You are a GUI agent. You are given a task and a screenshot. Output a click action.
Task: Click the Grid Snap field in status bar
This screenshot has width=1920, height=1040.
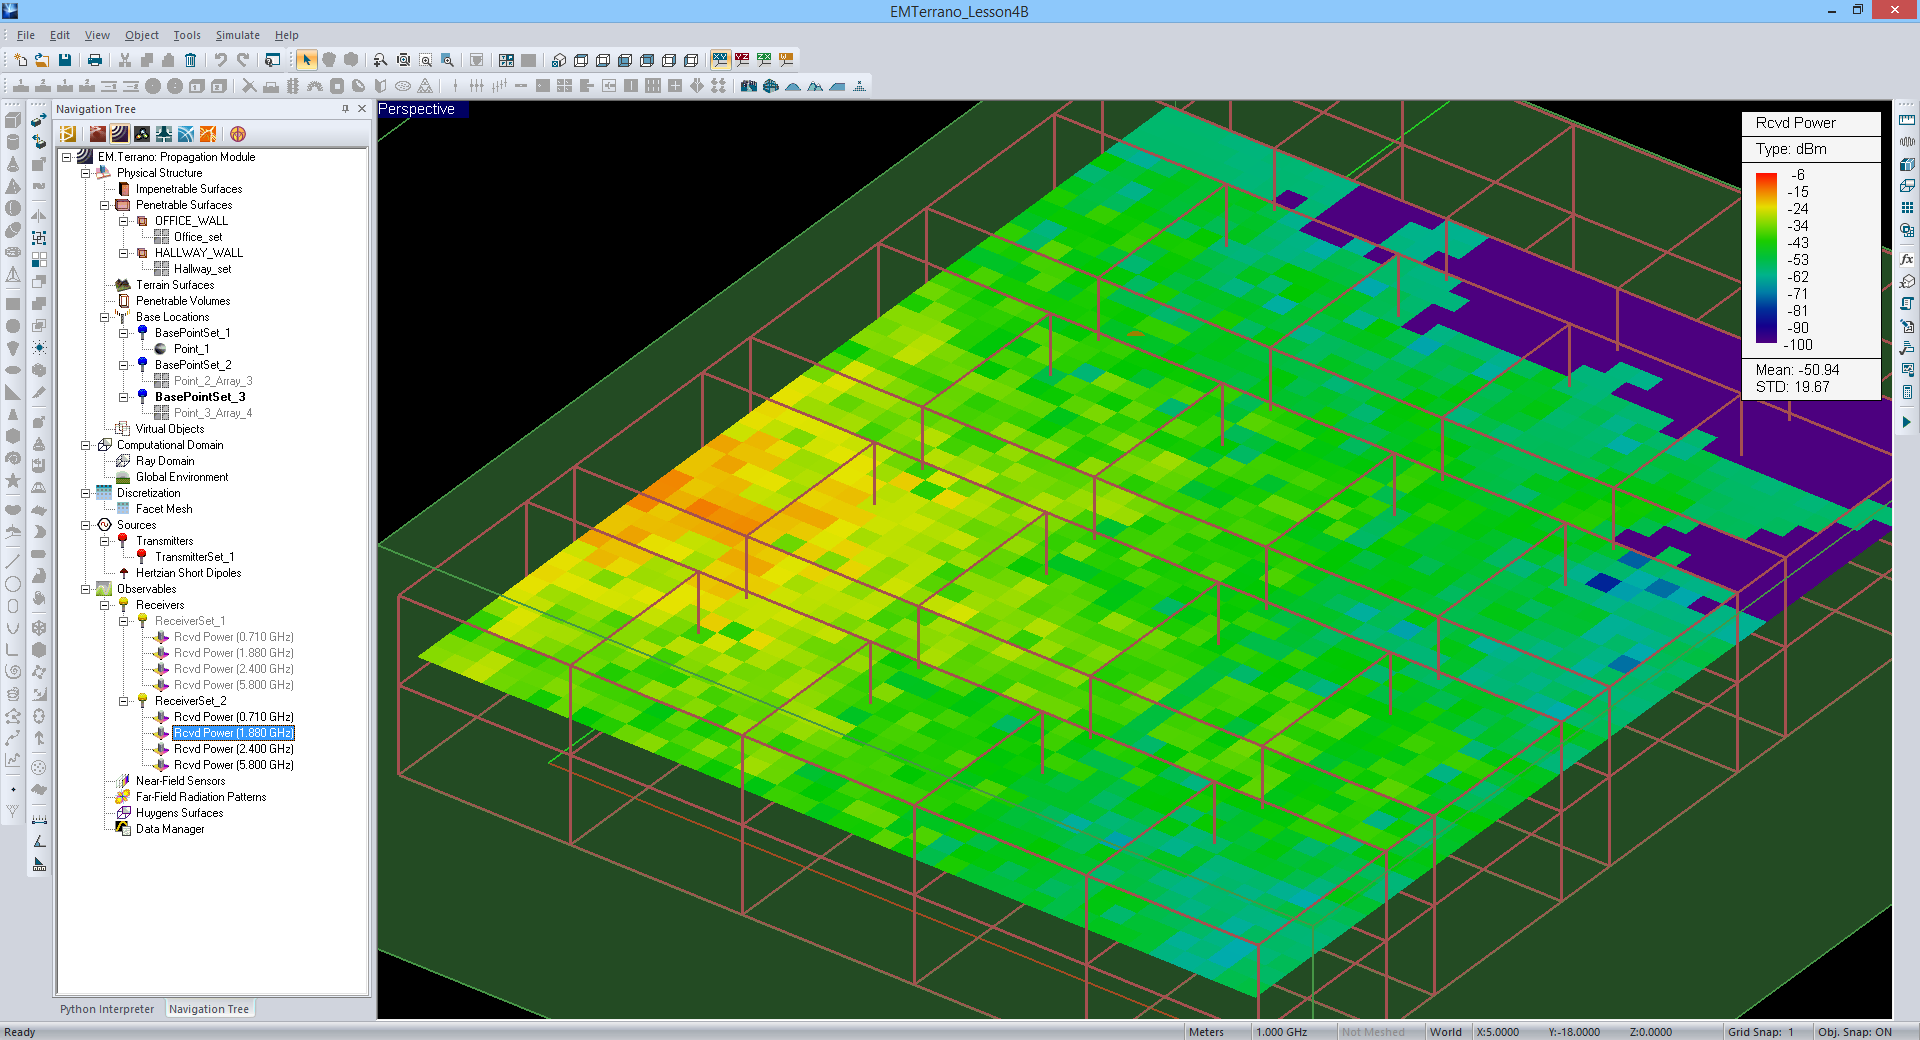coord(1760,1032)
